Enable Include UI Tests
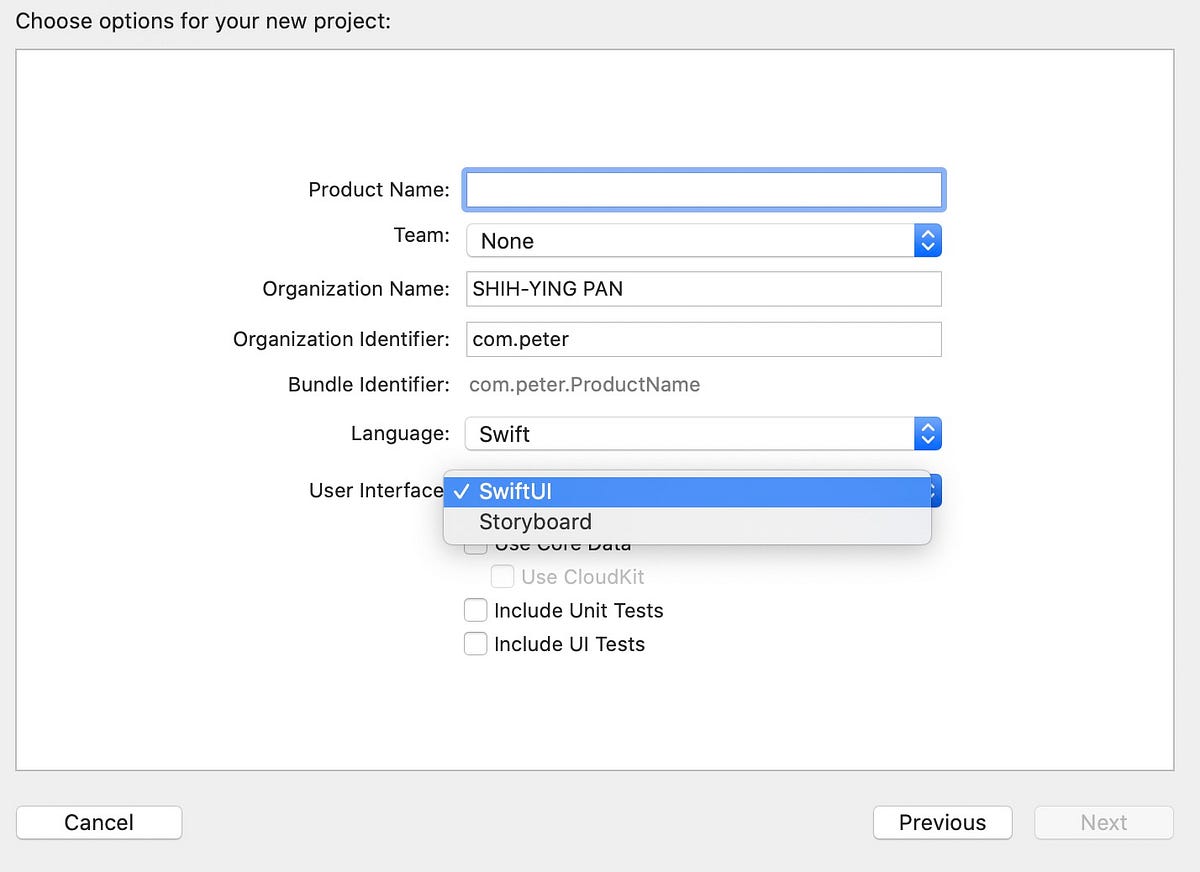 tap(475, 644)
